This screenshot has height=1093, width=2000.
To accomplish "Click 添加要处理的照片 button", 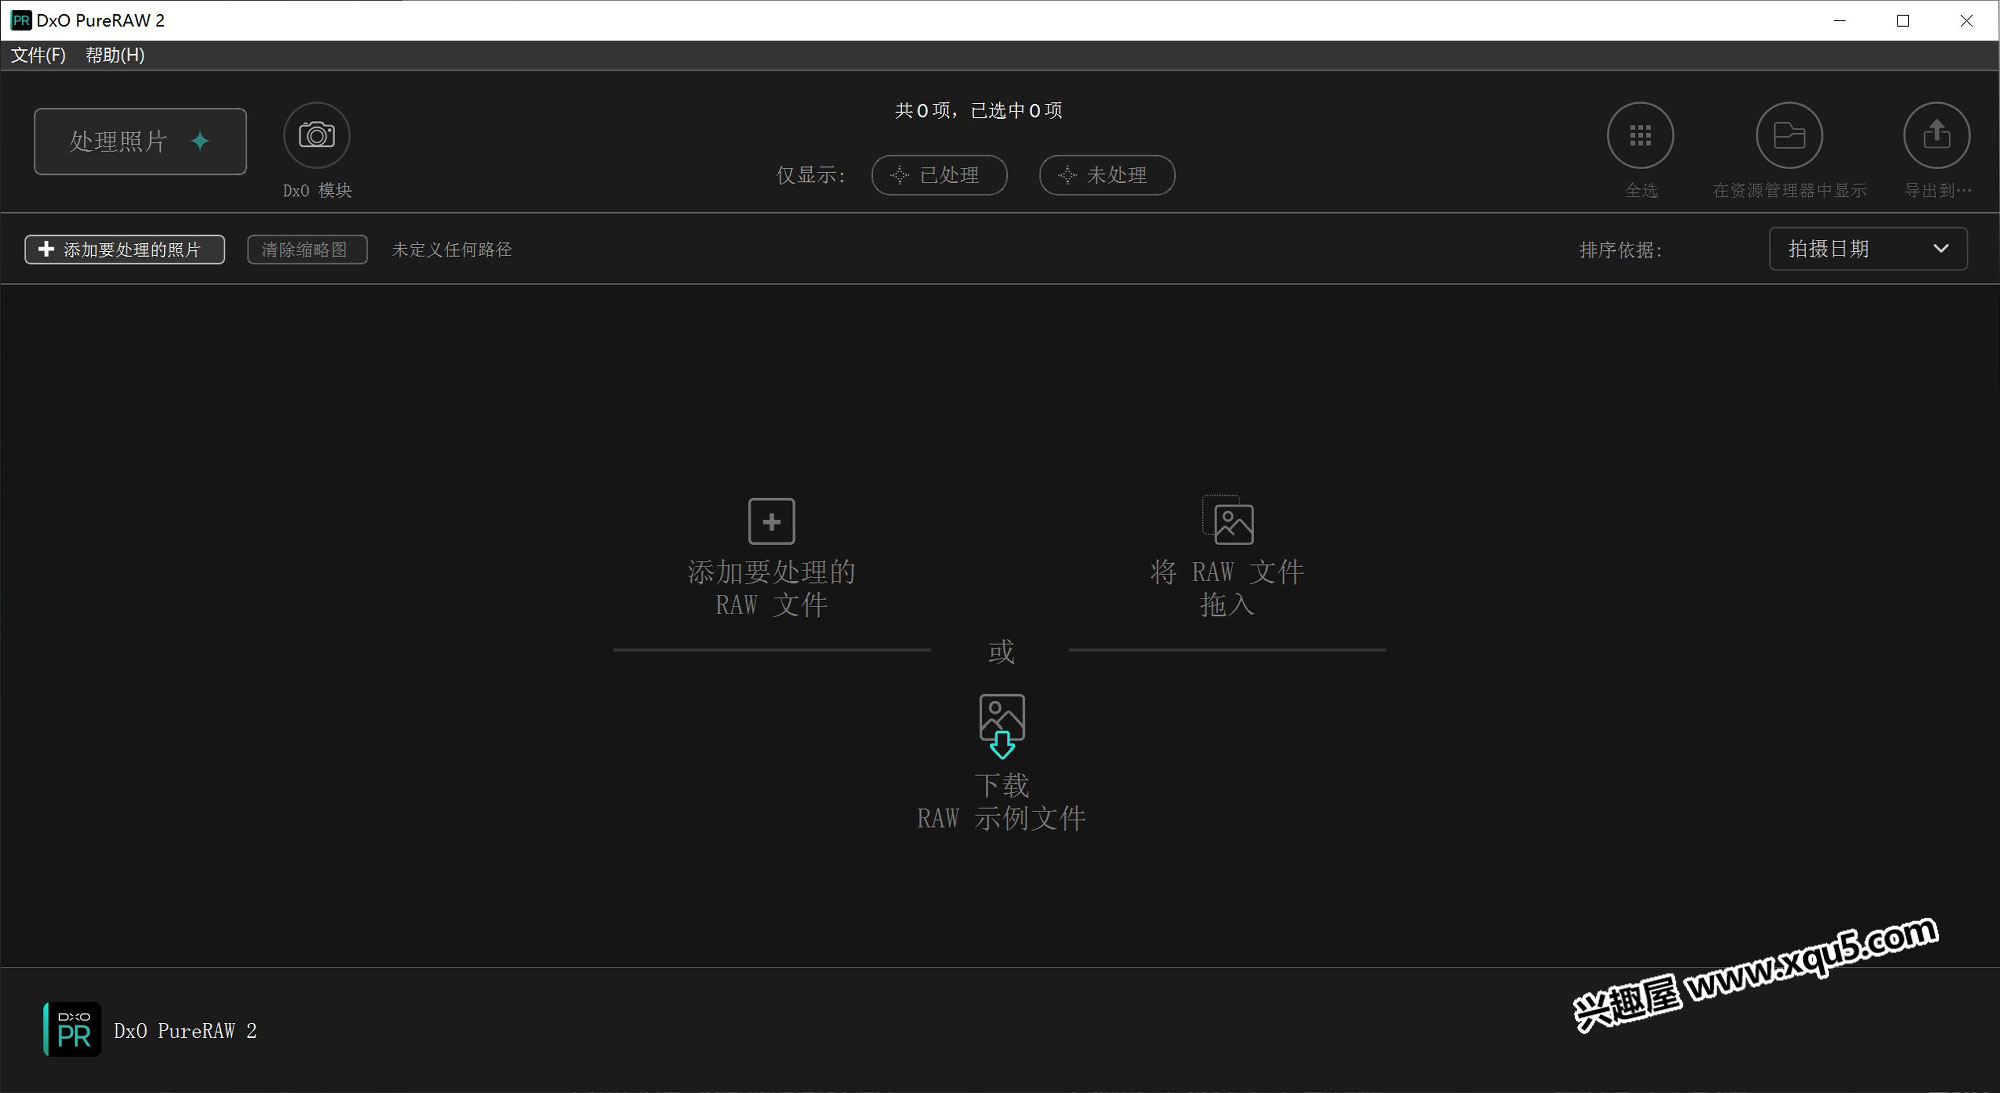I will (x=125, y=249).
